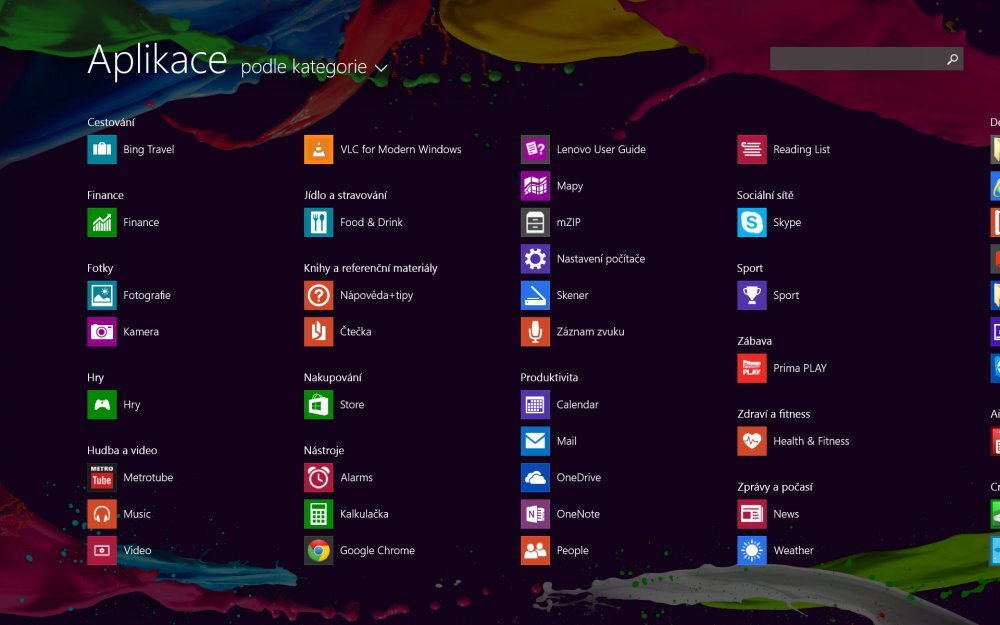
Task: Open the Hry games app icon
Action: click(102, 404)
